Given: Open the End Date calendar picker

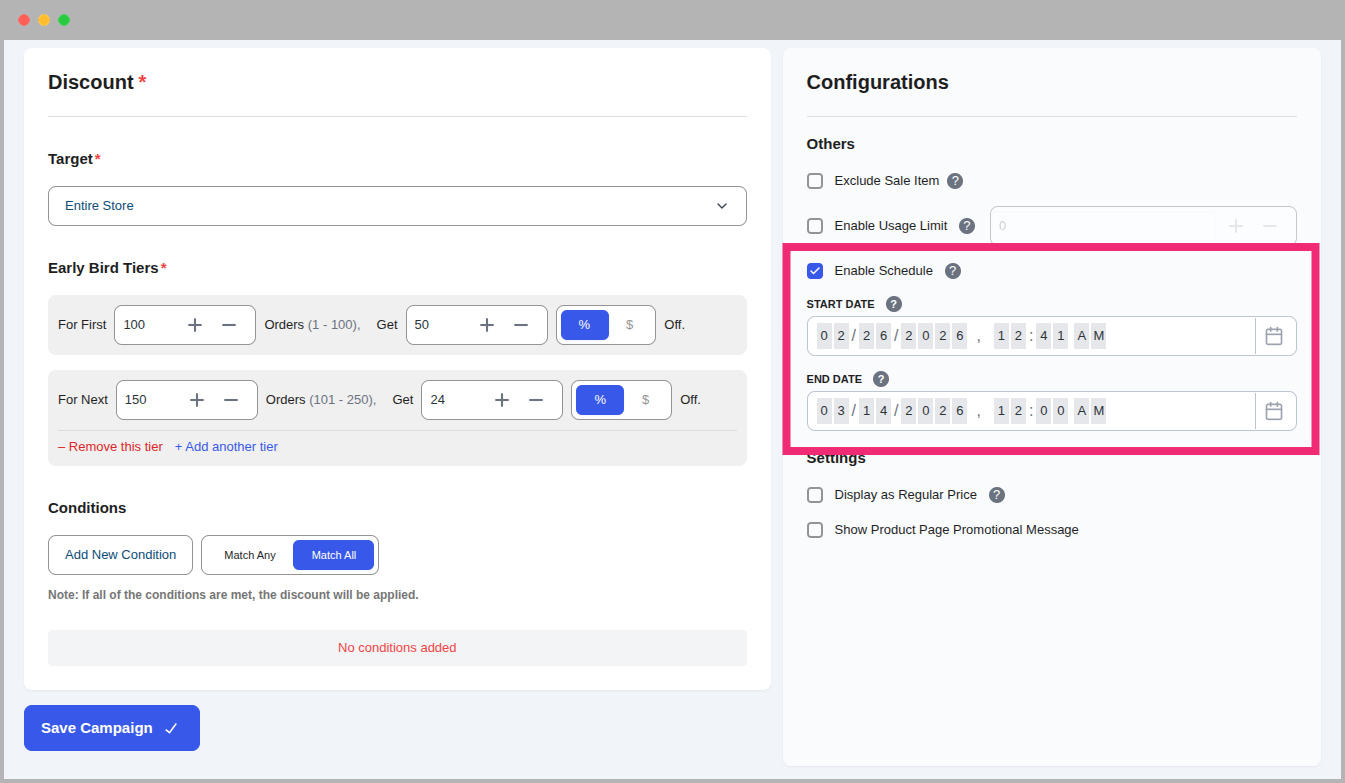Looking at the screenshot, I should coord(1275,410).
